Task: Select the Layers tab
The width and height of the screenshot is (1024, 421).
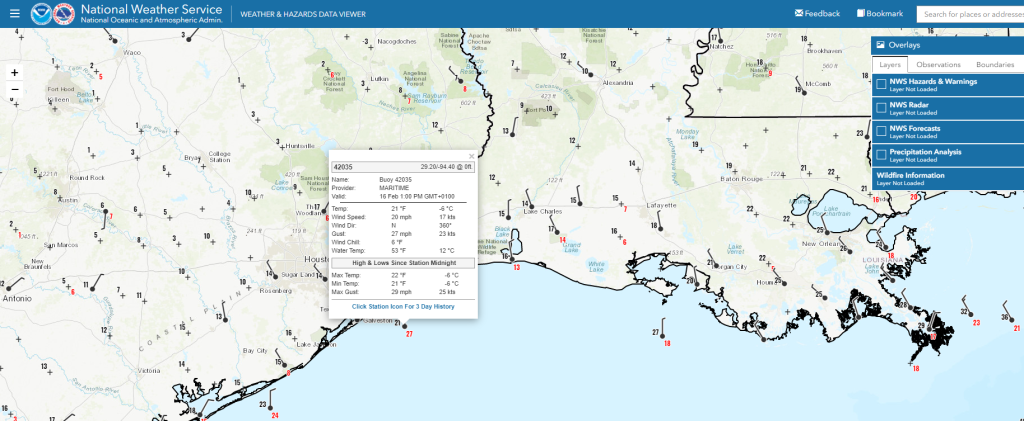Action: click(x=890, y=65)
